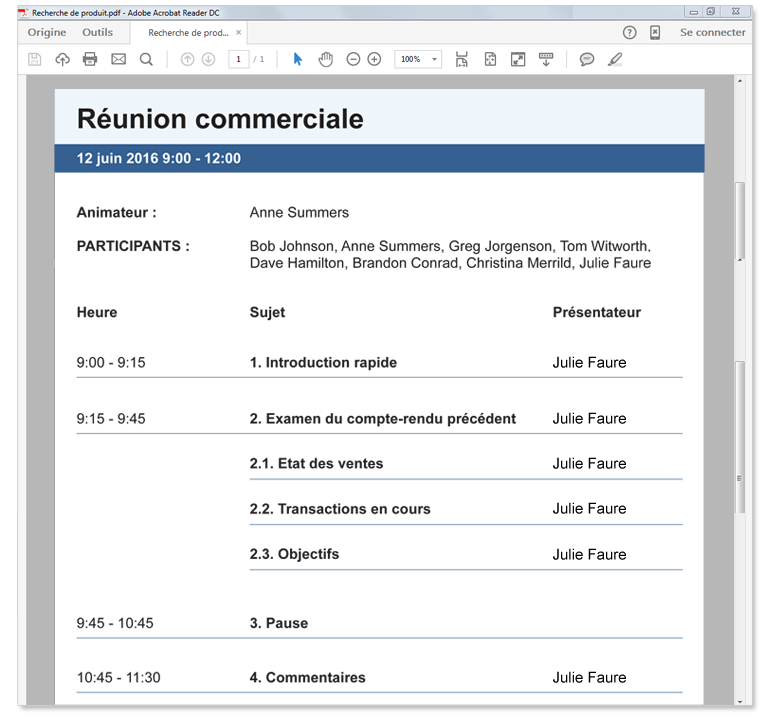Click the 4. Commentaires entry
Image resolution: width=770 pixels, height=727 pixels.
307,678
